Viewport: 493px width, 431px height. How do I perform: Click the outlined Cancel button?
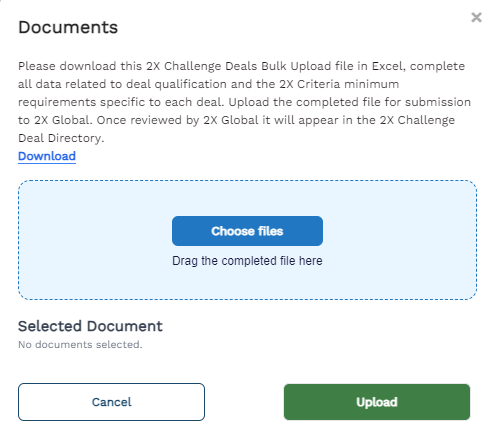pos(111,402)
